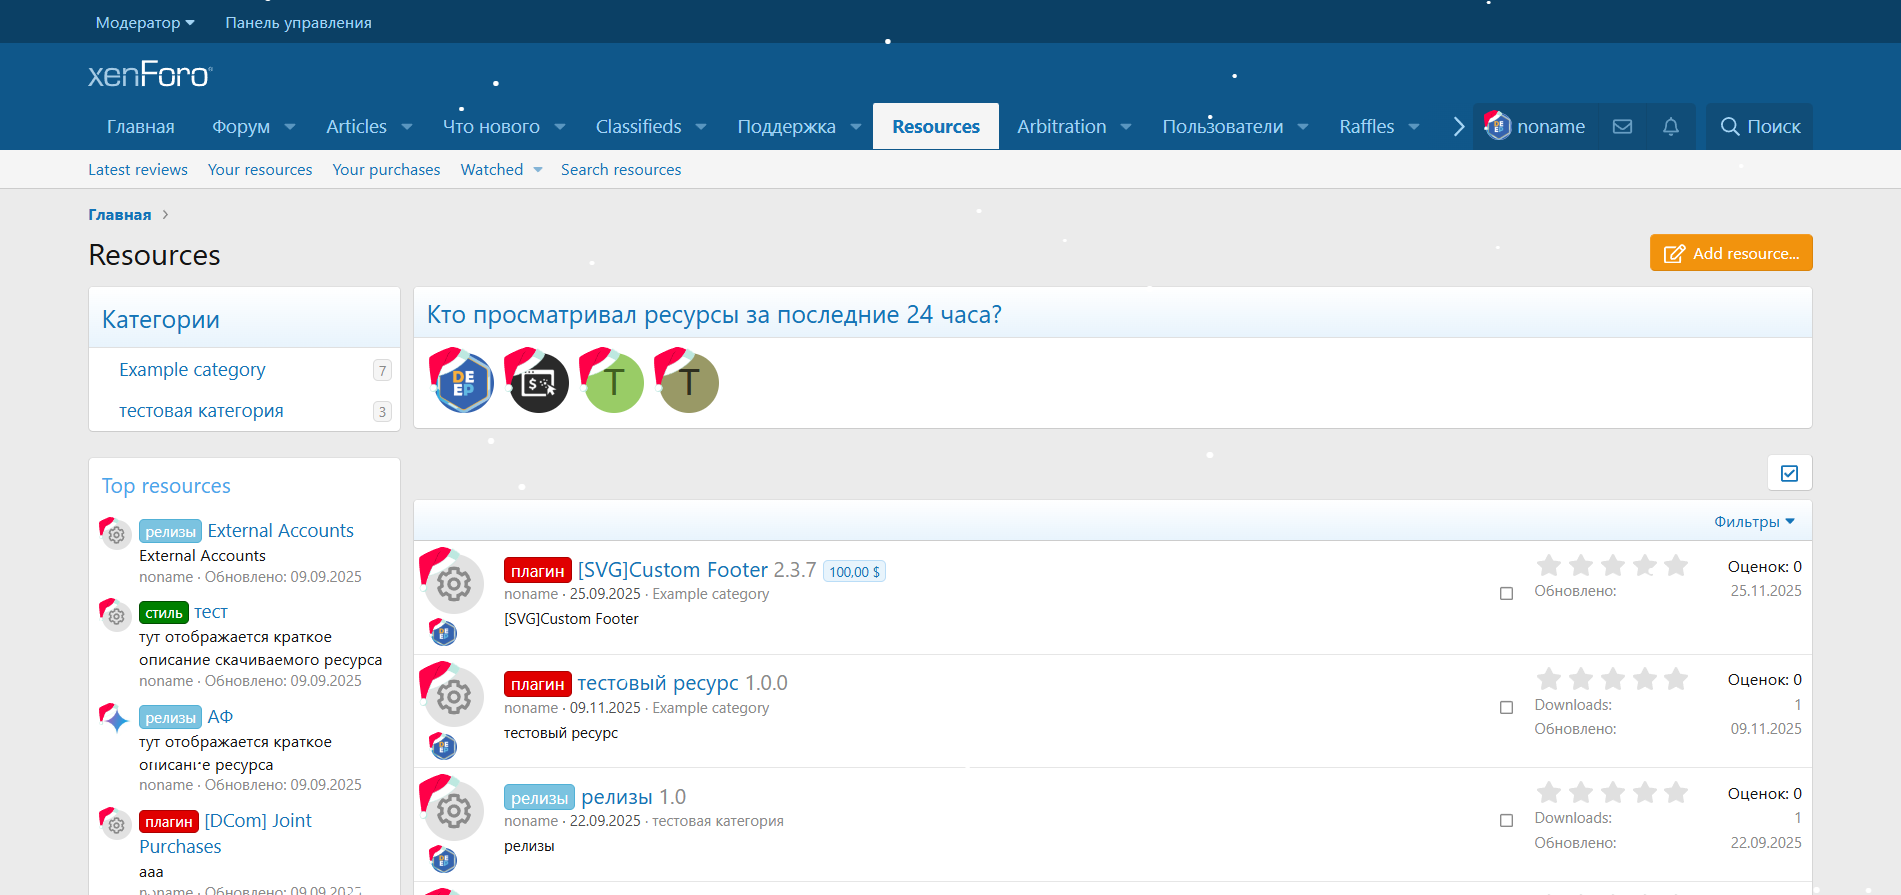1901x895 pixels.
Task: Tick the checkbox for тестовый ресурс
Action: (x=1506, y=708)
